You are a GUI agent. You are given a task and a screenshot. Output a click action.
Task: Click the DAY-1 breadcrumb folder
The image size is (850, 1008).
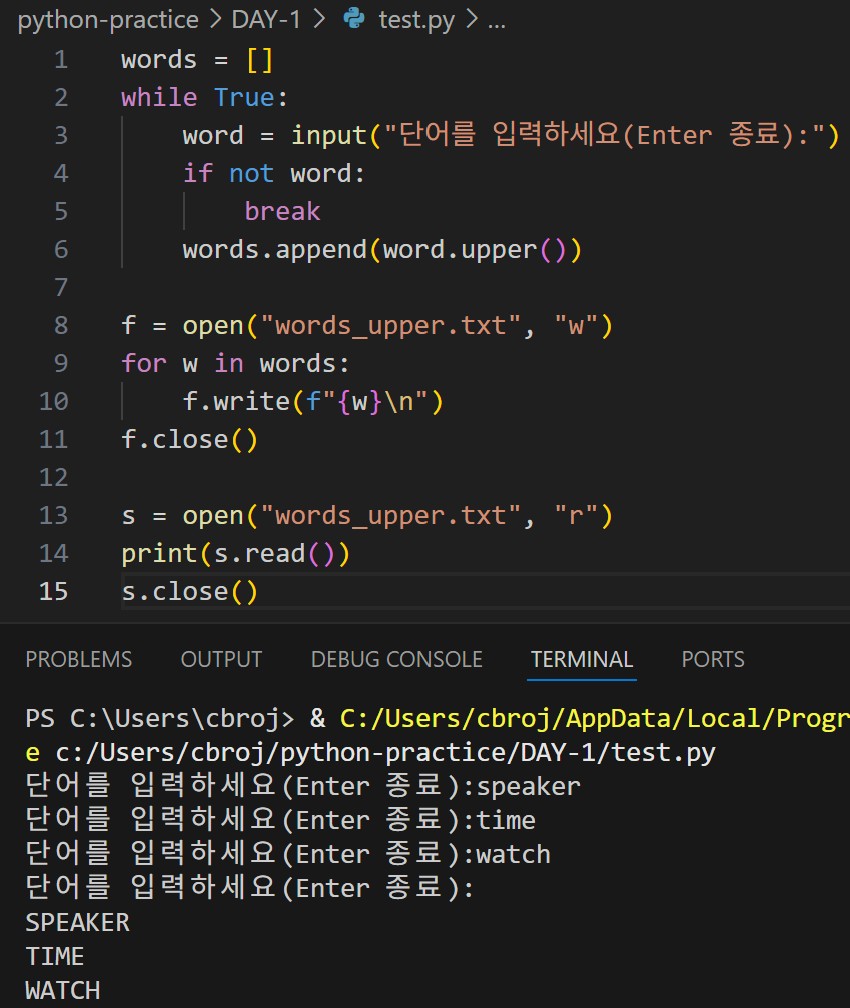(266, 20)
